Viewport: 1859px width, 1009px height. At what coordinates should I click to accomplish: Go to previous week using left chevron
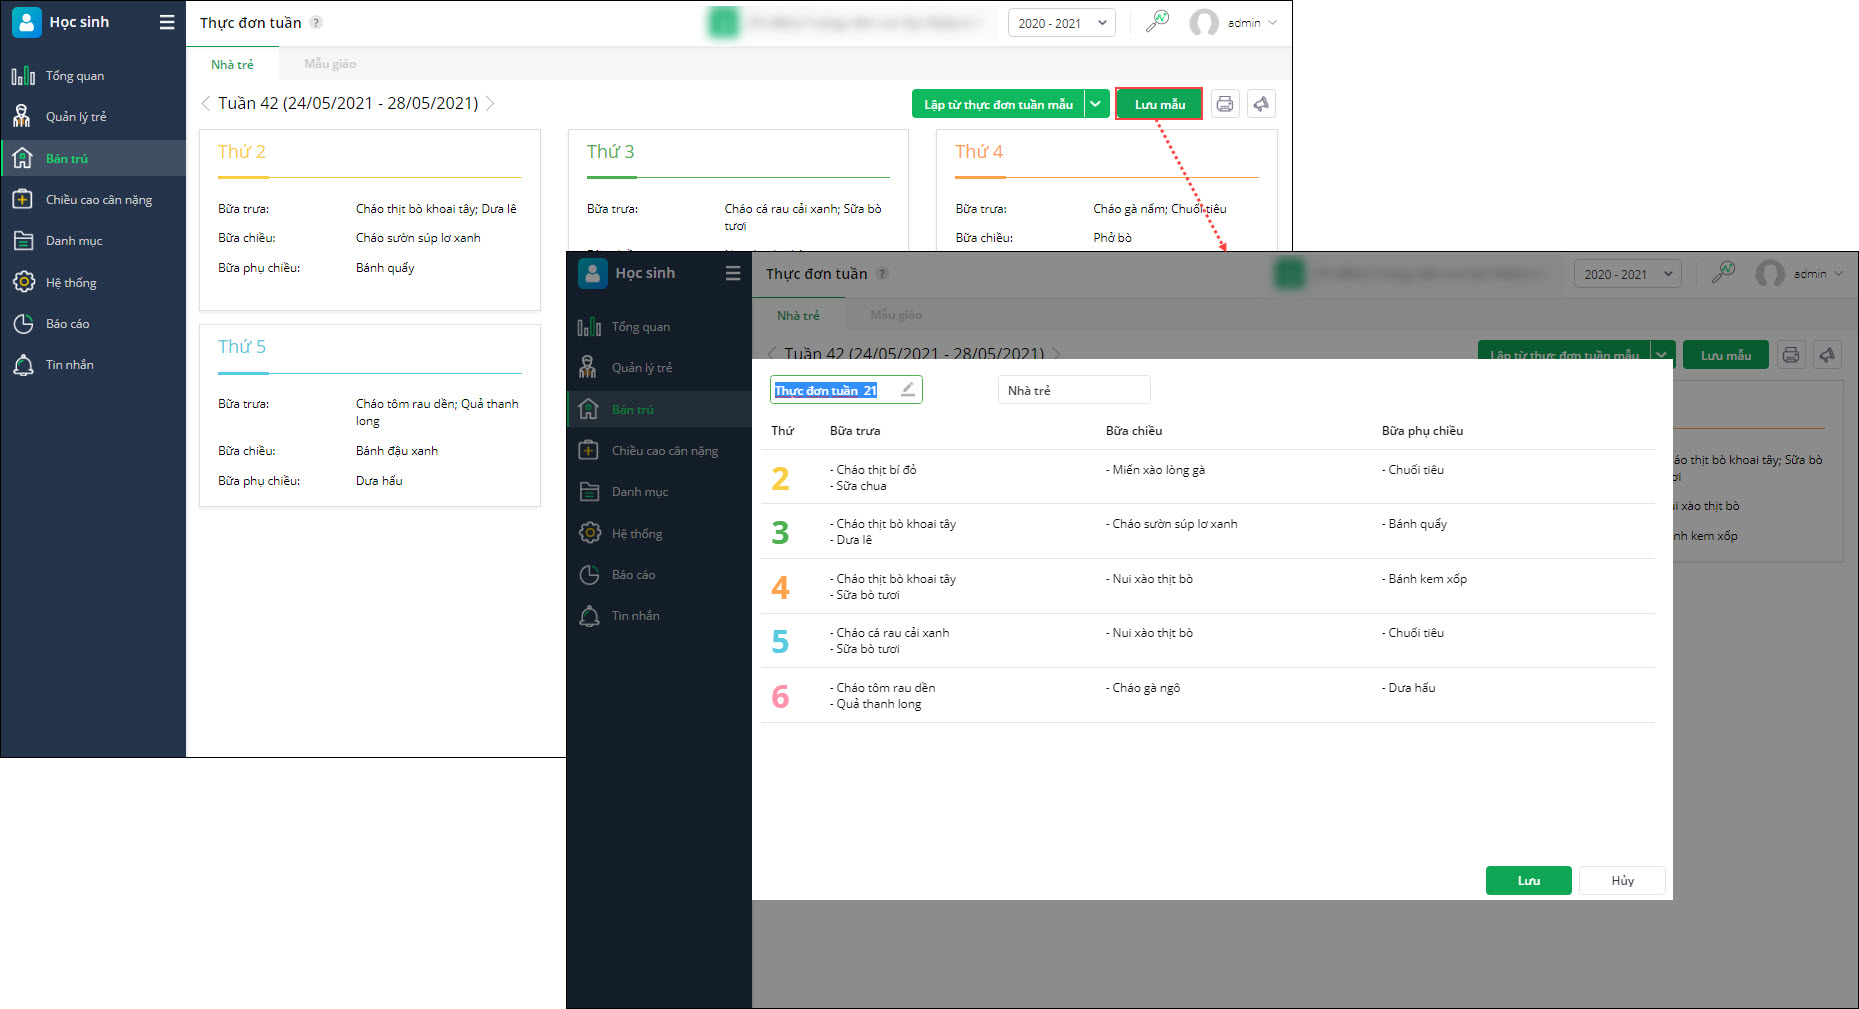(206, 104)
